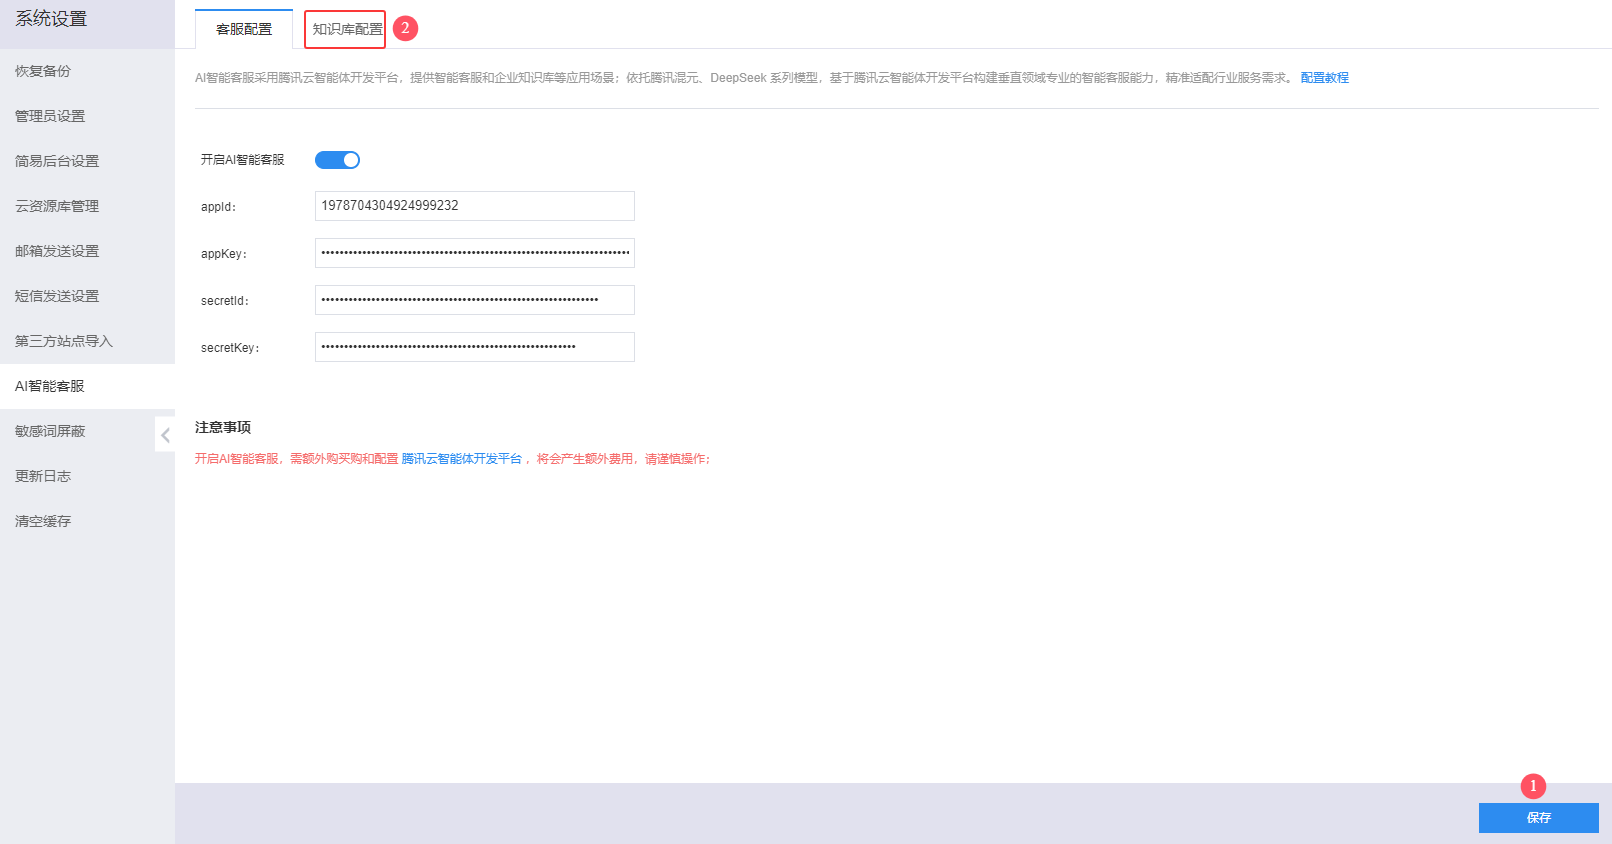Click into the appId input field
This screenshot has width=1612, height=844.
(x=474, y=206)
